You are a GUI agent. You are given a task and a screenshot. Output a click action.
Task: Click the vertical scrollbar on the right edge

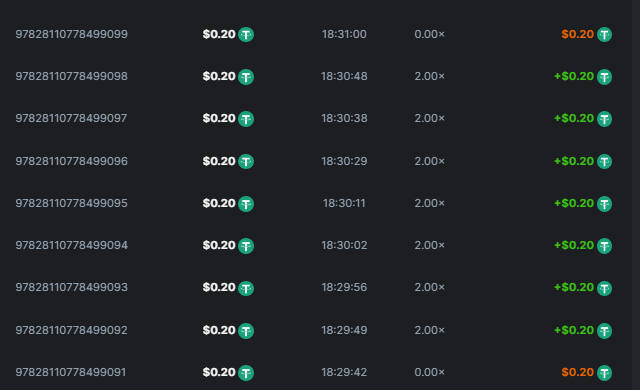636,195
